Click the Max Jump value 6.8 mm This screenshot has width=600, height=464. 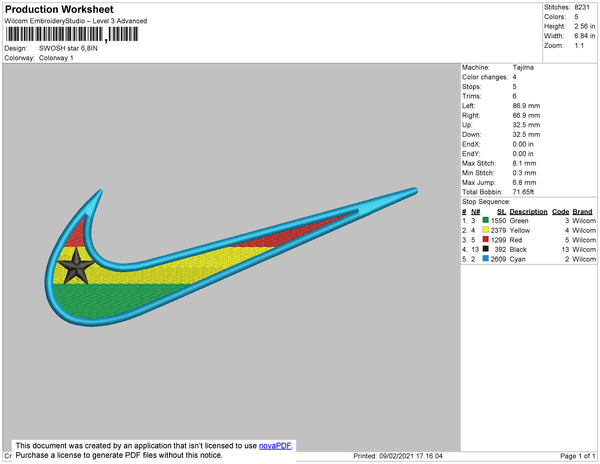click(524, 182)
